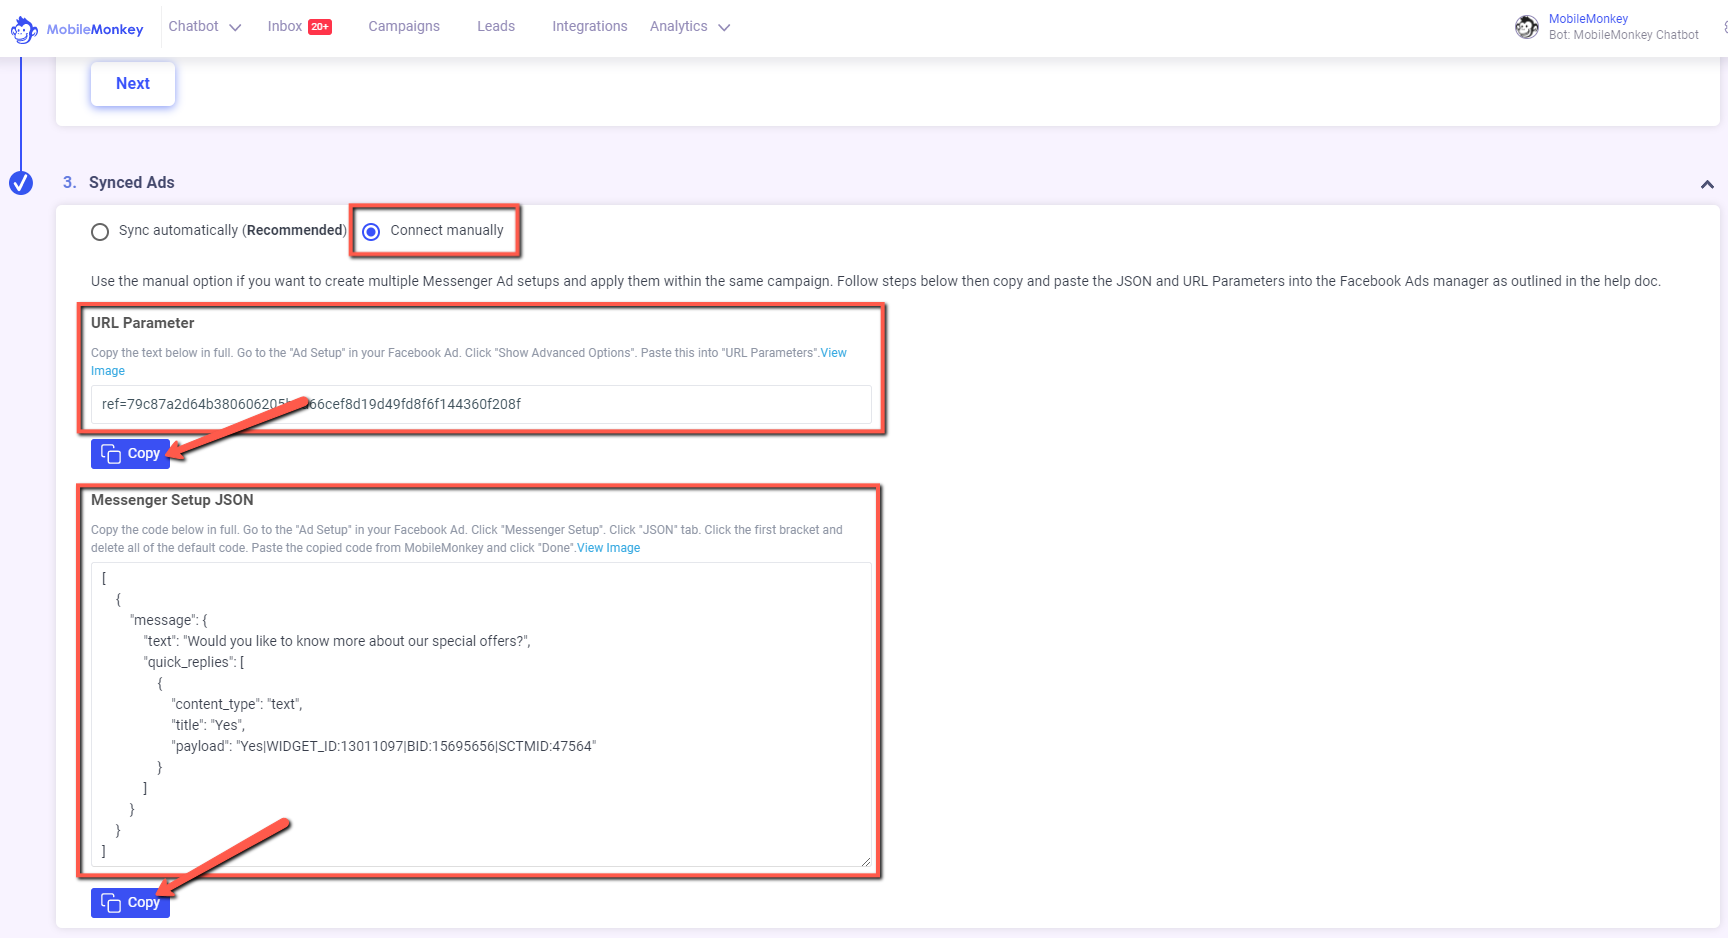Screen dimensions: 1728x938
Task: Open the Chatbot dropdown menu
Action: [204, 26]
